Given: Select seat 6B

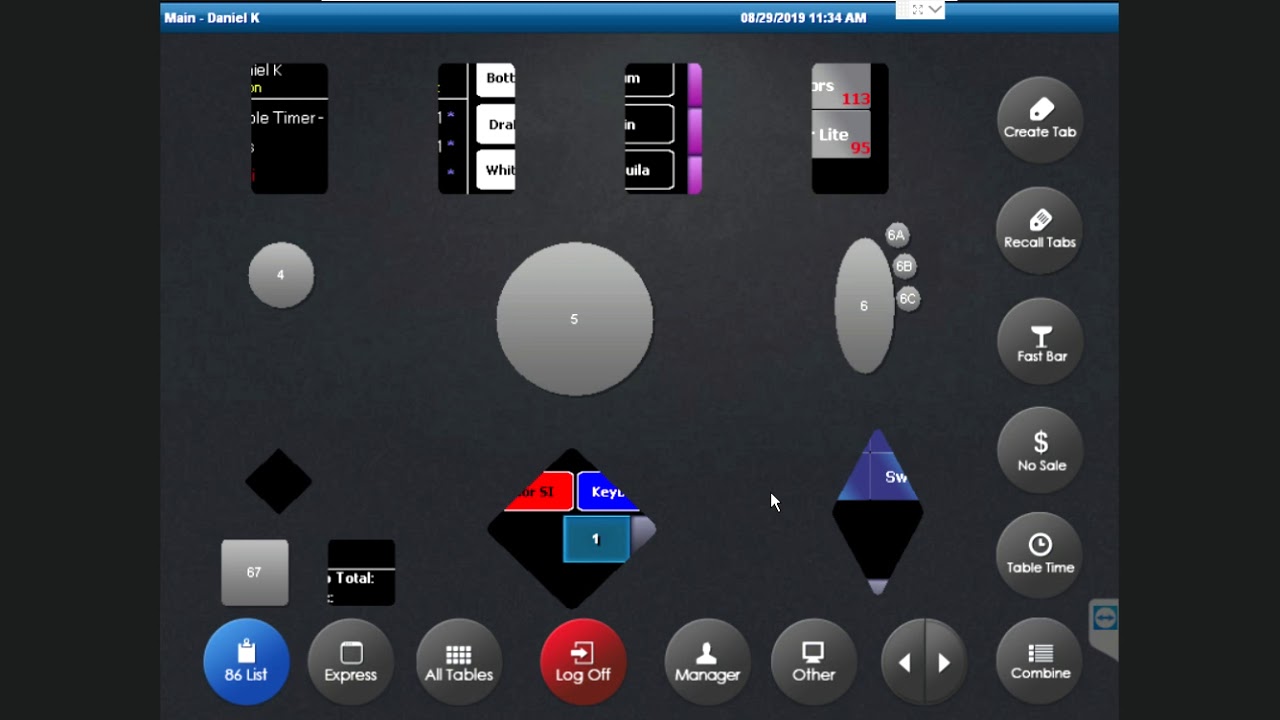Looking at the screenshot, I should pyautogui.click(x=904, y=266).
